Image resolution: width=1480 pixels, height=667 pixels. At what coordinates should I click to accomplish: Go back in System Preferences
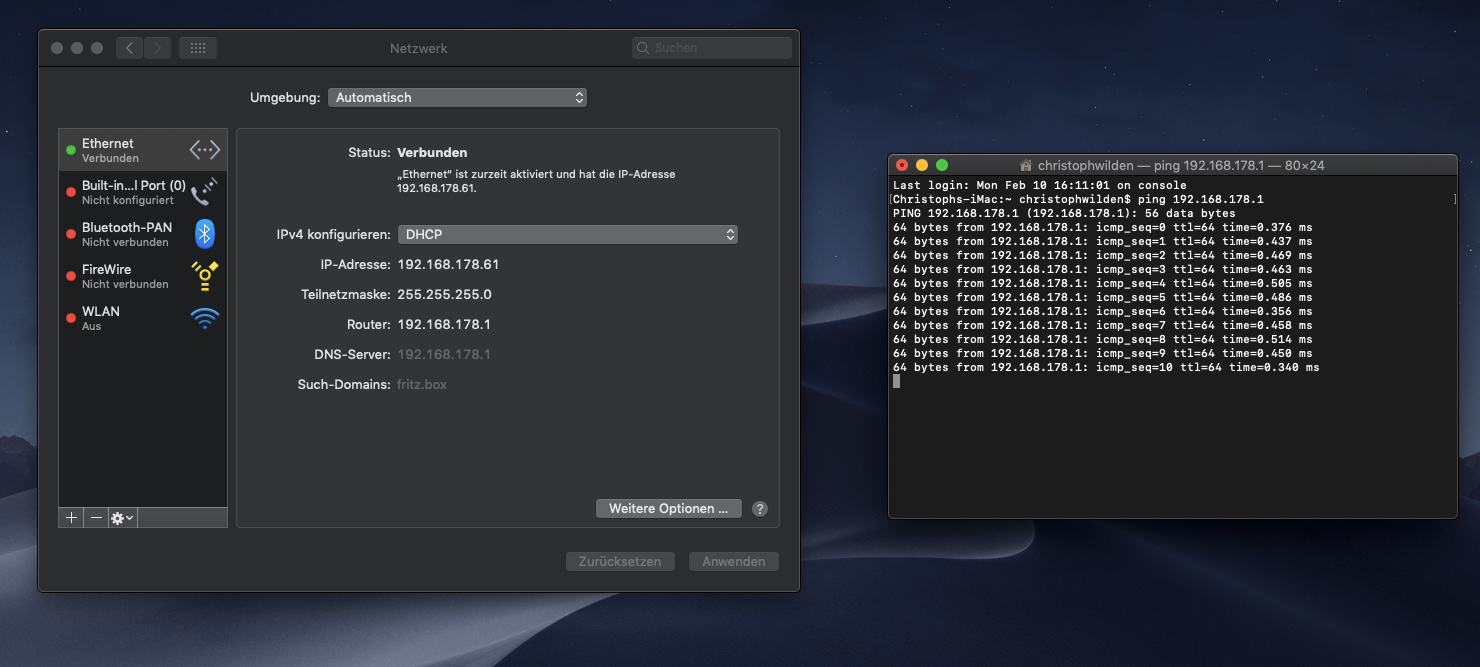129,48
